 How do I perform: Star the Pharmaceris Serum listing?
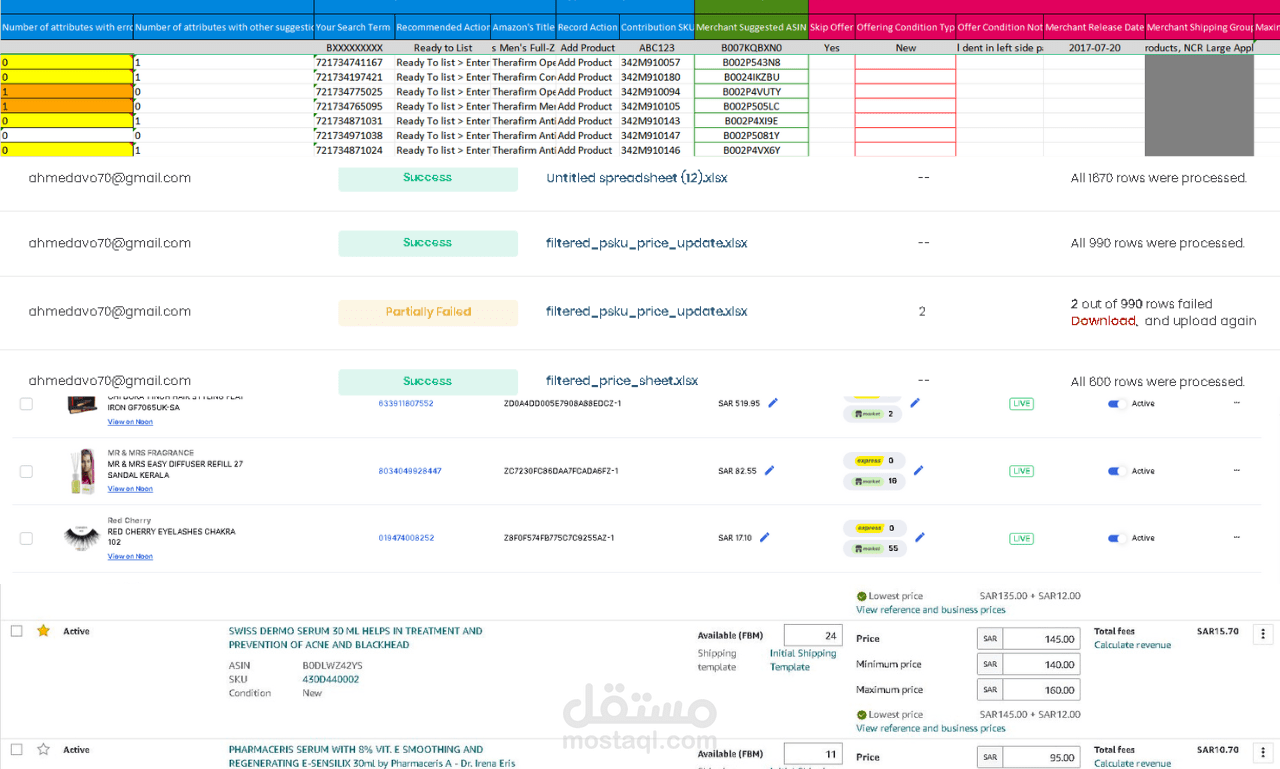pyautogui.click(x=43, y=749)
